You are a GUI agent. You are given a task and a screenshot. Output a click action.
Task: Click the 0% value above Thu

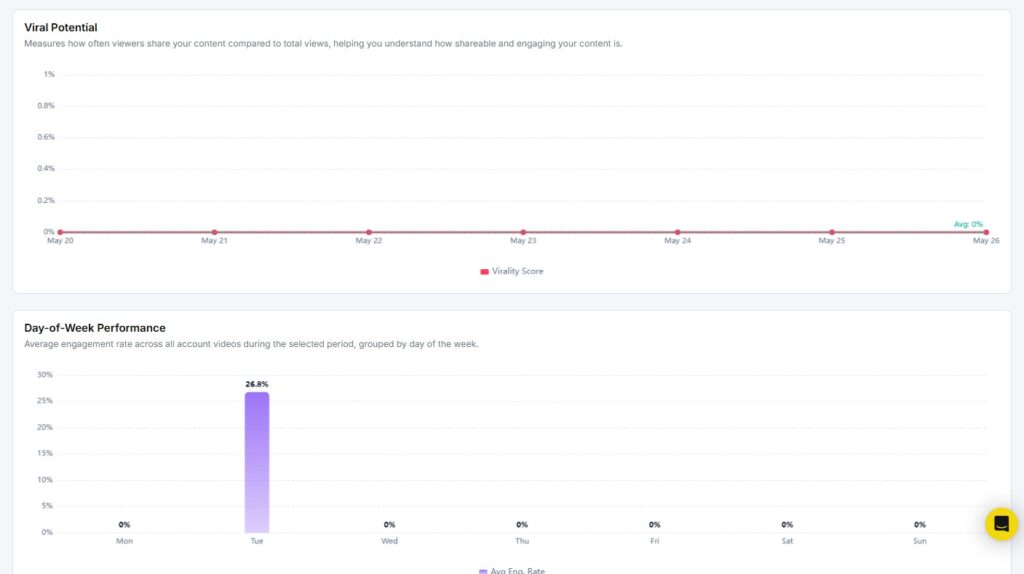pyautogui.click(x=522, y=524)
